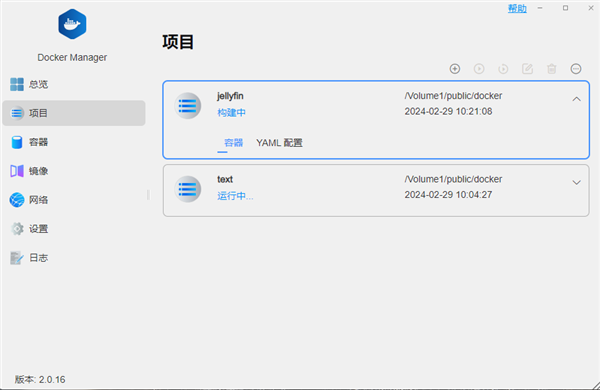The width and height of the screenshot is (600, 390).
Task: Click the 容器 cylinder icon
Action: (17, 142)
